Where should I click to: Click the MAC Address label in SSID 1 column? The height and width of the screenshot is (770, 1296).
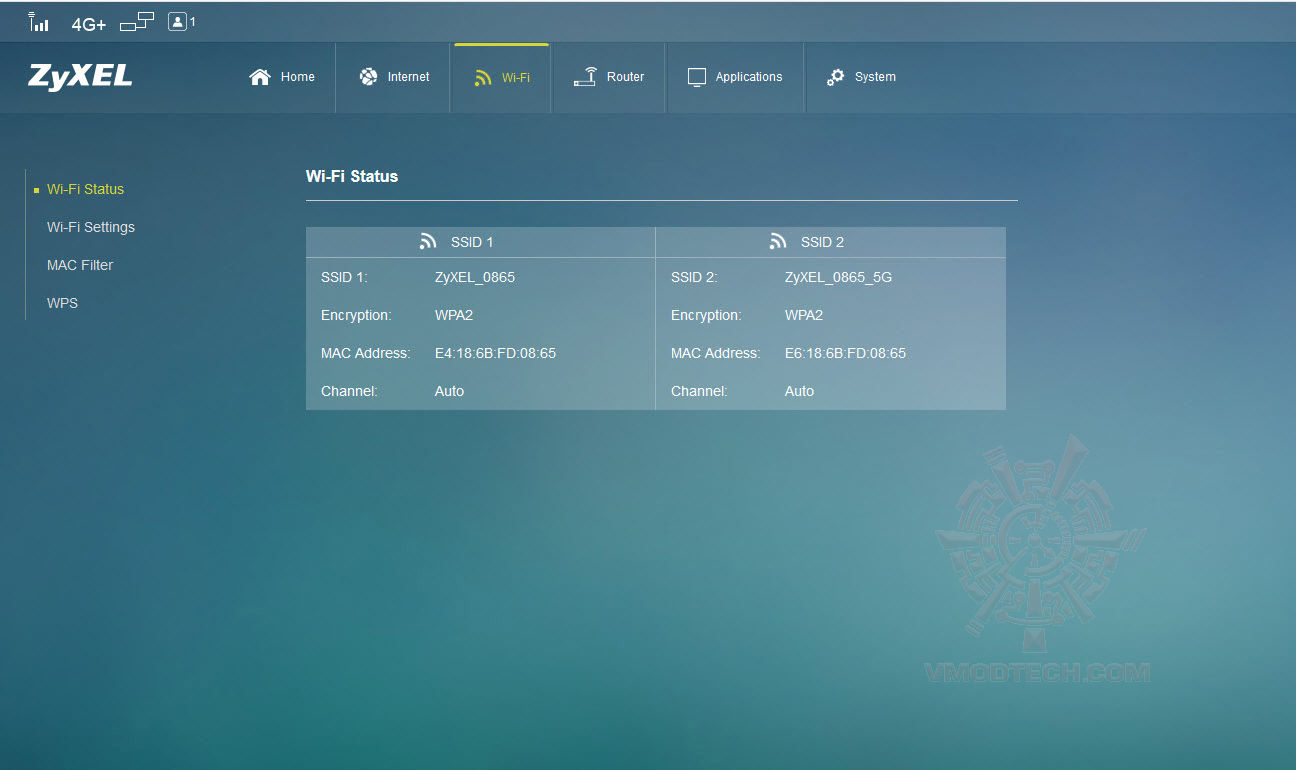click(365, 353)
